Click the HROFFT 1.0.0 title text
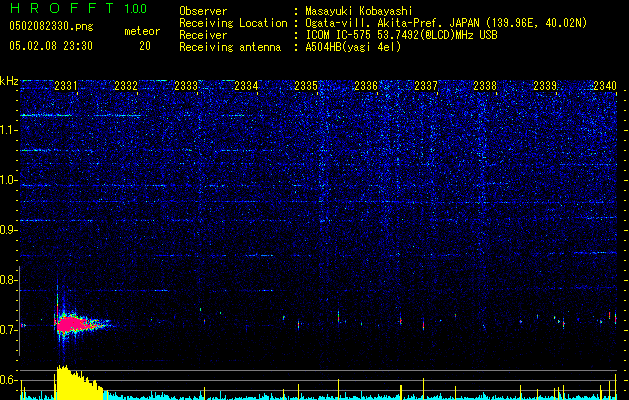This screenshot has width=629, height=400. [x=79, y=8]
